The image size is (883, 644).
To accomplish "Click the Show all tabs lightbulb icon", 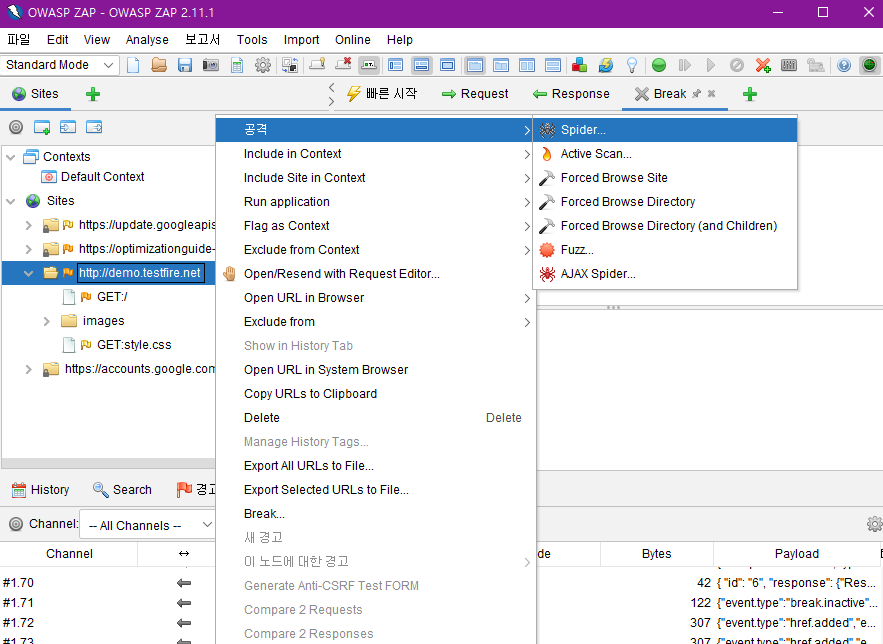I will [x=317, y=64].
